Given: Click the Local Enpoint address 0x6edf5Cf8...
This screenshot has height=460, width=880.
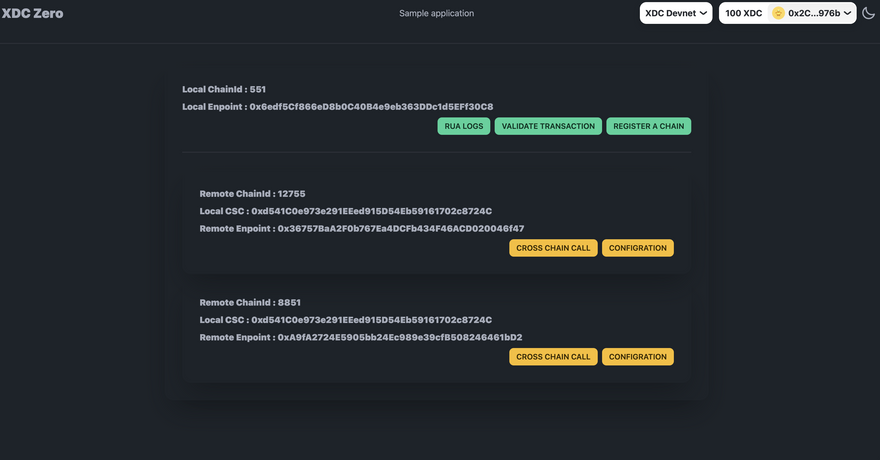Looking at the screenshot, I should click(x=371, y=106).
